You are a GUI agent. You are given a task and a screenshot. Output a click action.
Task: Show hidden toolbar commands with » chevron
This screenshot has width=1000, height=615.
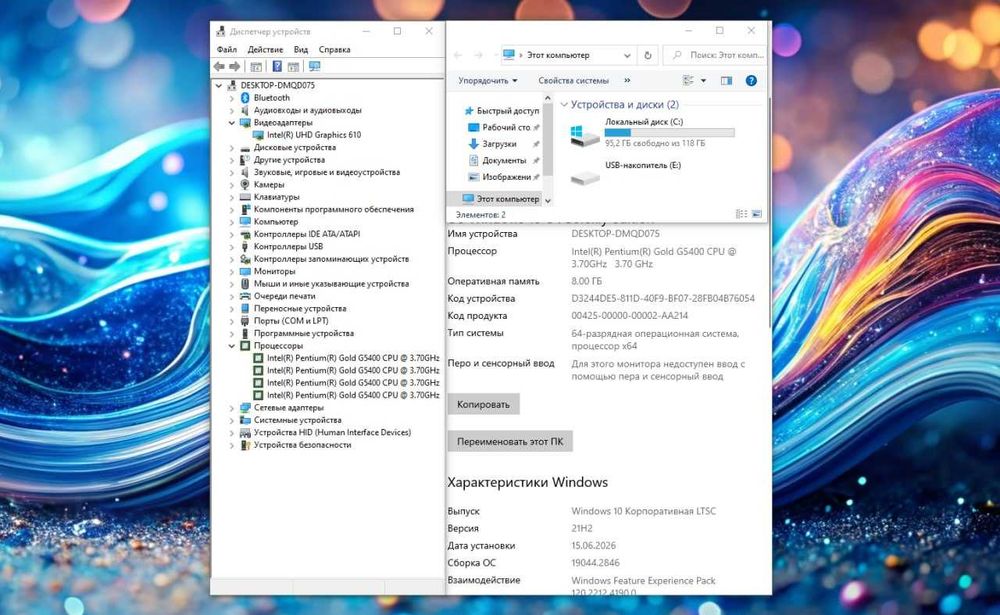(627, 80)
